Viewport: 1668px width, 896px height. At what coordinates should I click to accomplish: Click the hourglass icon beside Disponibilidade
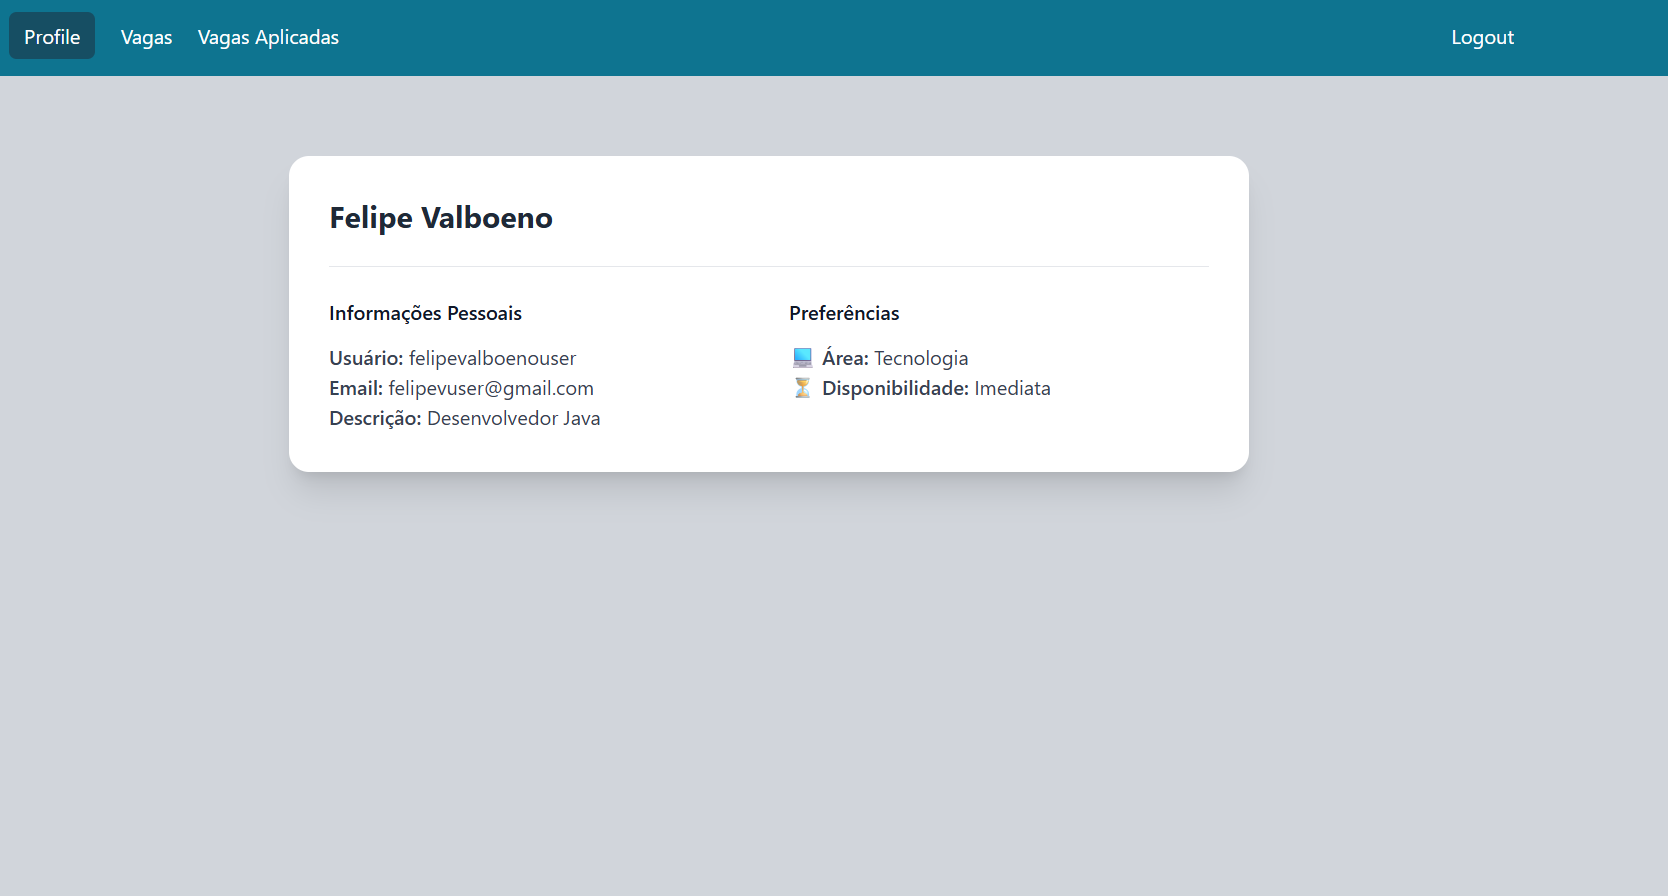pos(802,388)
